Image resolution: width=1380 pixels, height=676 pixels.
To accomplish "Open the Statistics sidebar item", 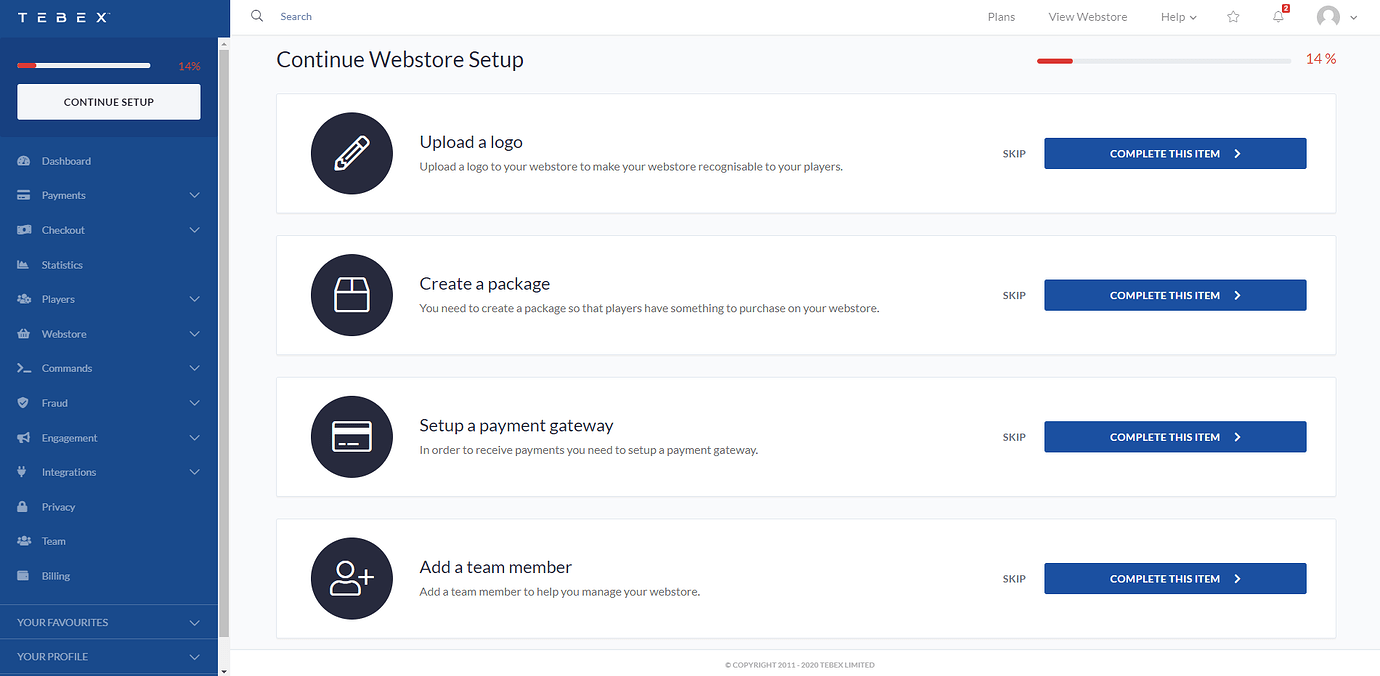I will (62, 265).
